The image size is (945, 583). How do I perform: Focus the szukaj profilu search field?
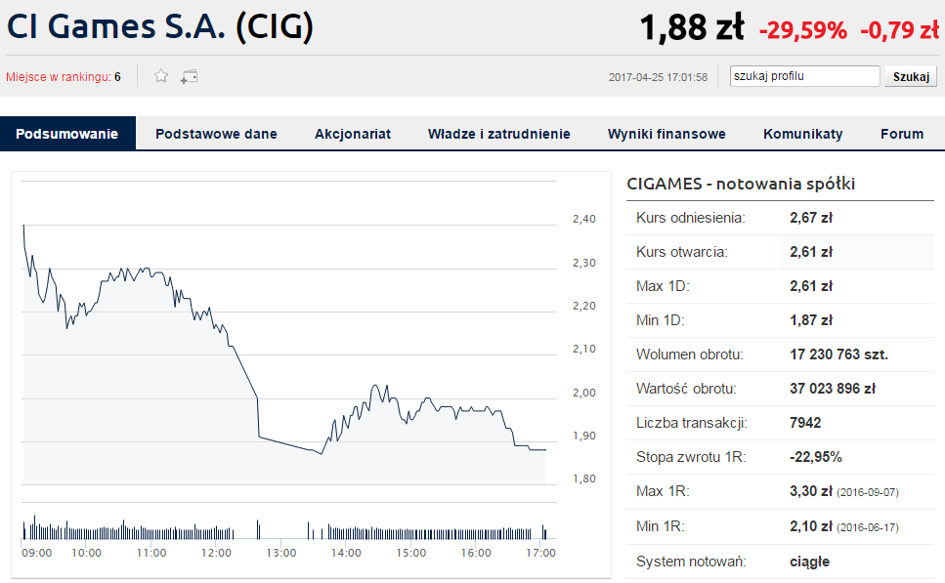[x=805, y=76]
